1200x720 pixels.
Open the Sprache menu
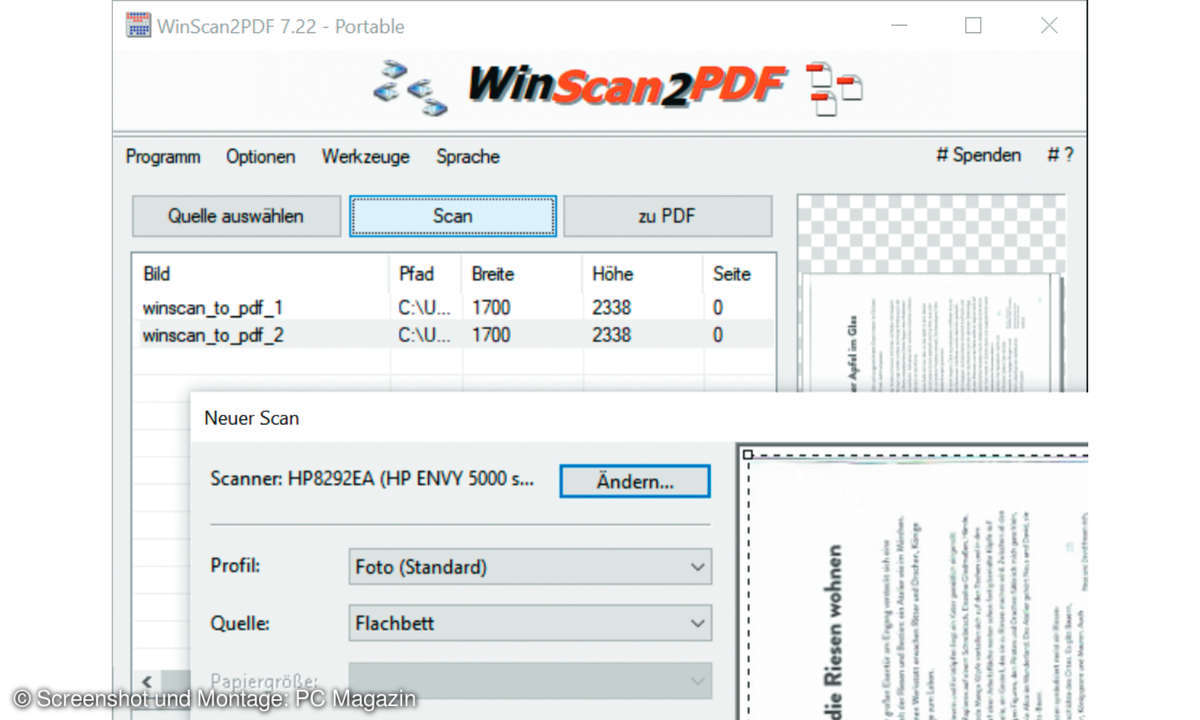point(467,156)
